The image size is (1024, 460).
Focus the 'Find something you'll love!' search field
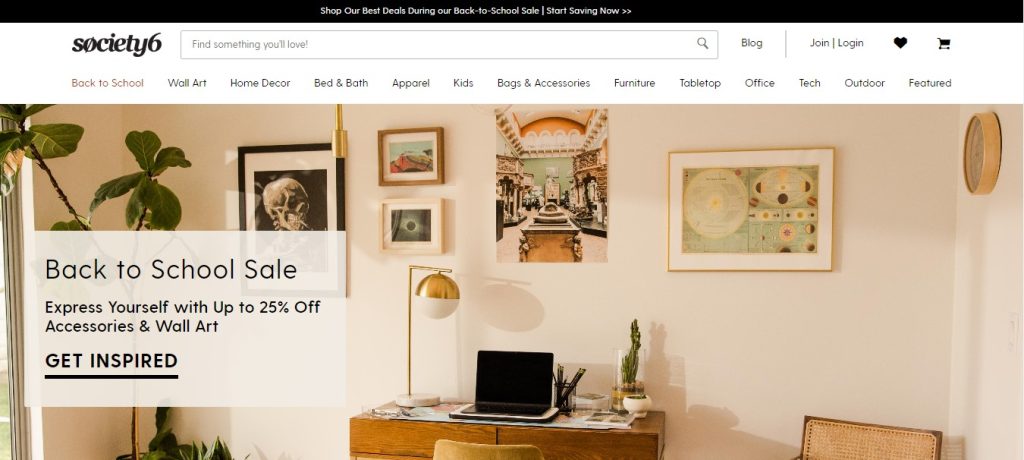(449, 44)
